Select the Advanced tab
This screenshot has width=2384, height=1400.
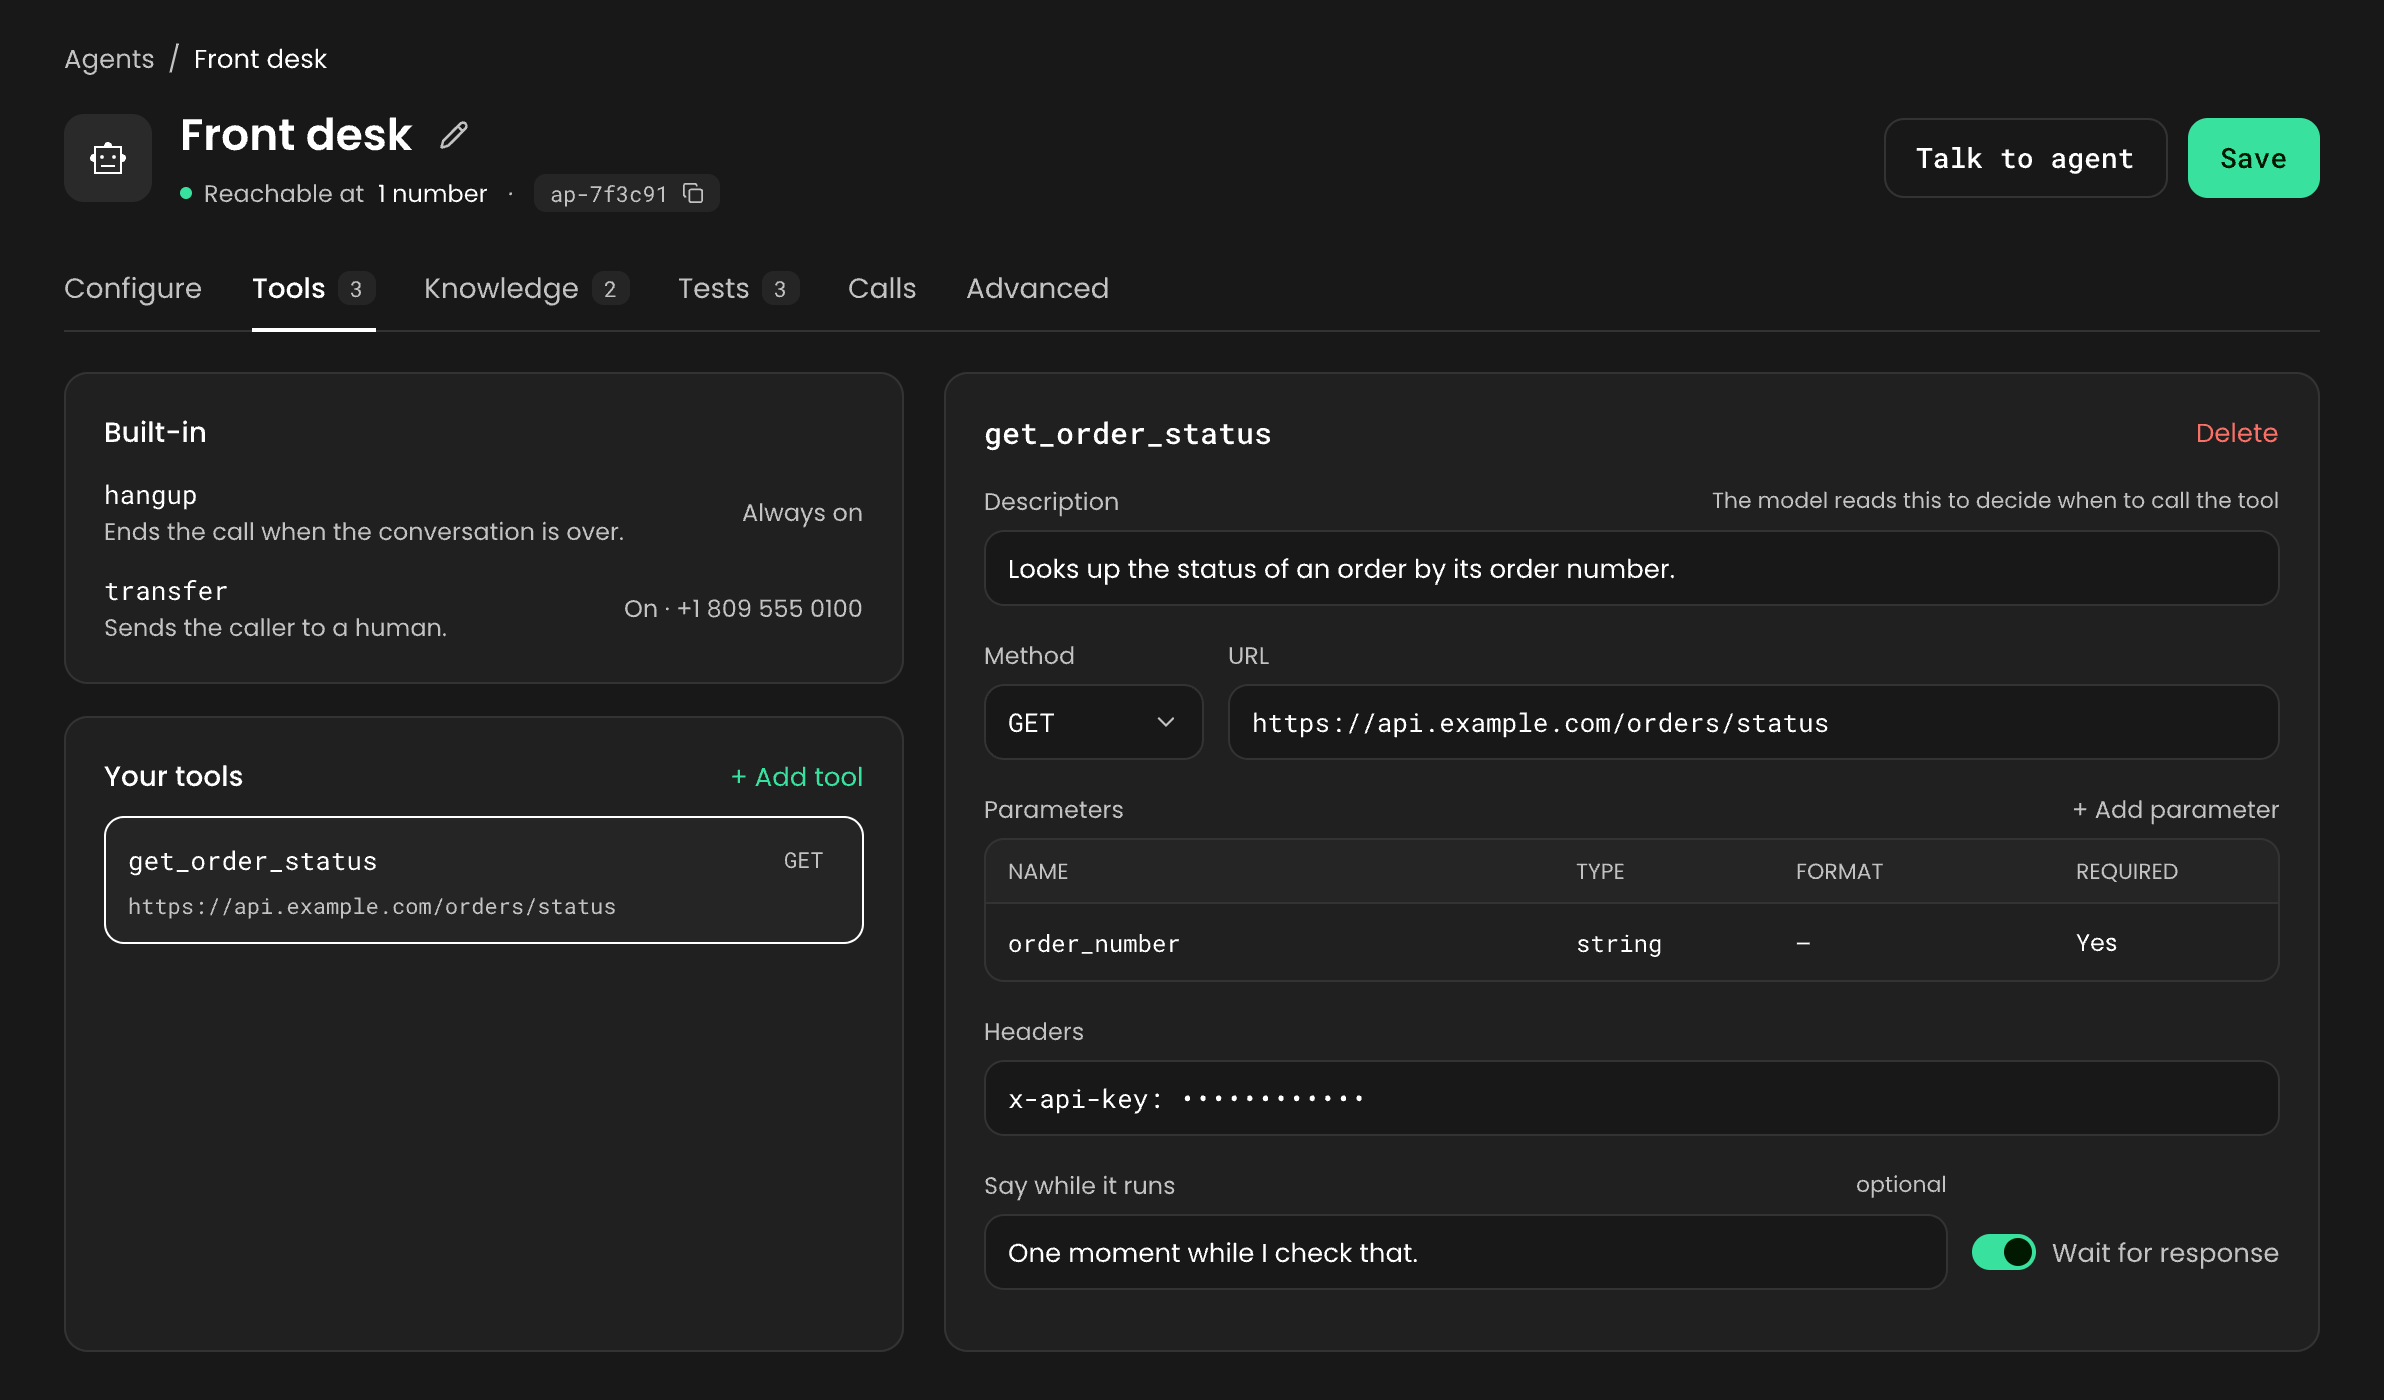click(1037, 288)
